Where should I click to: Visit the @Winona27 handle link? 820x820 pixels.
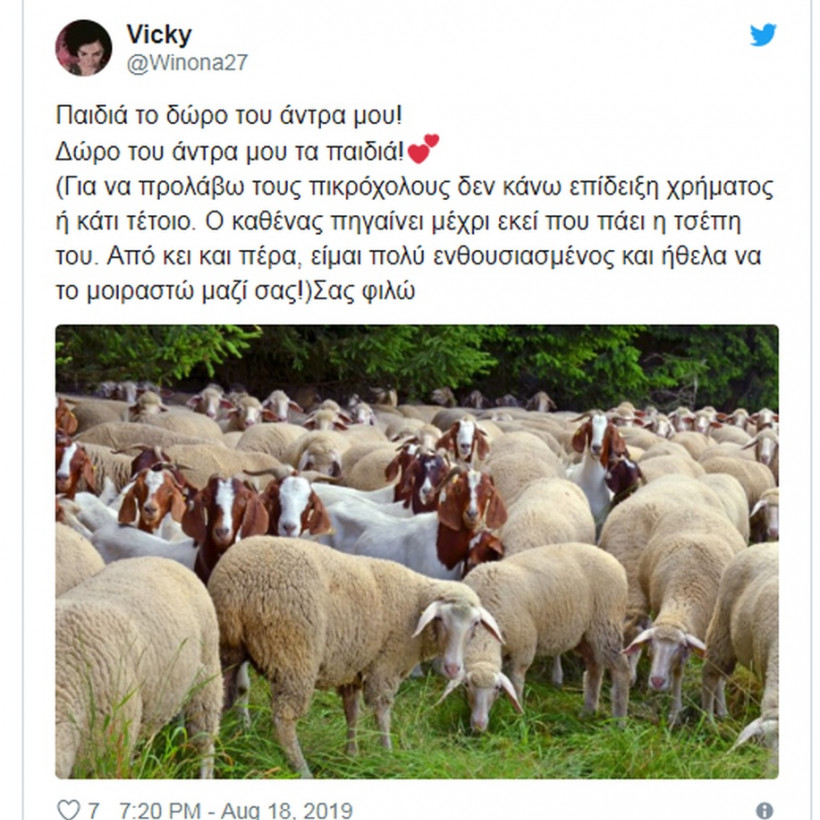187,63
